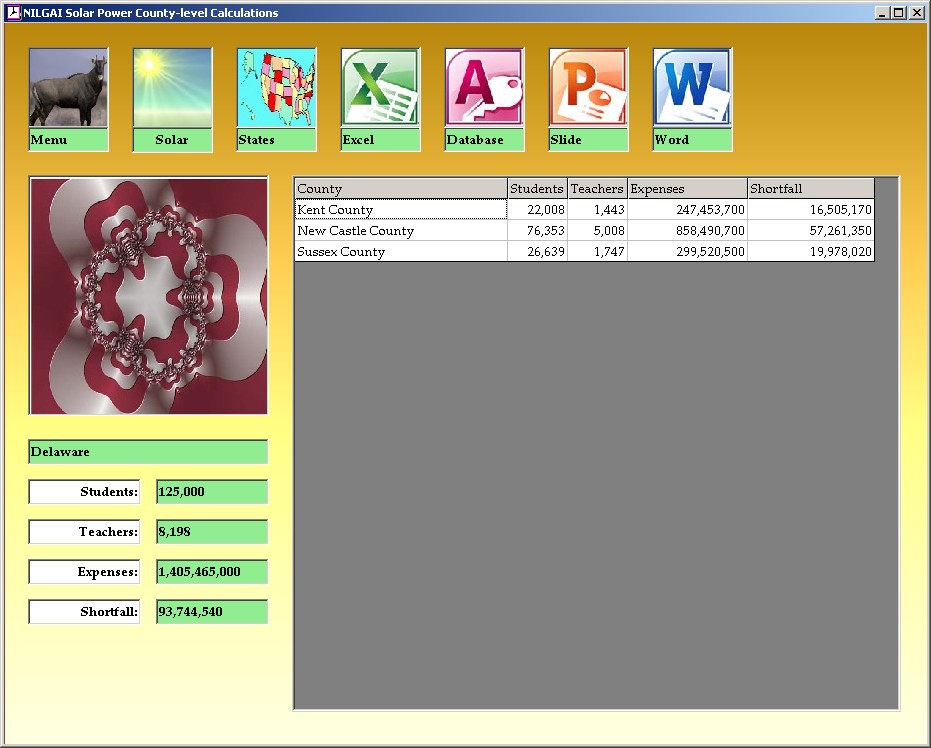The width and height of the screenshot is (931, 748).
Task: Maximize the NILGAI window
Action: [x=899, y=13]
